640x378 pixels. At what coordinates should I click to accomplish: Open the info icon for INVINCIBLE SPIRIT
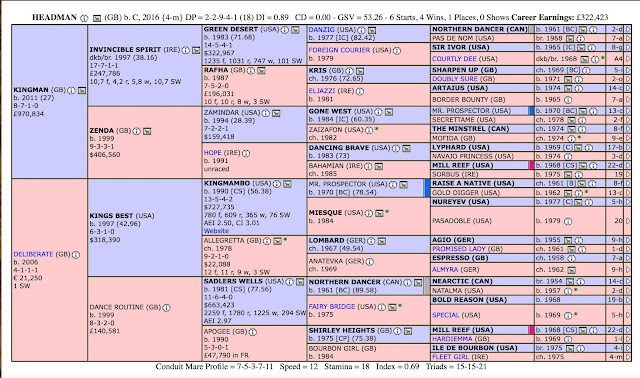click(x=186, y=50)
